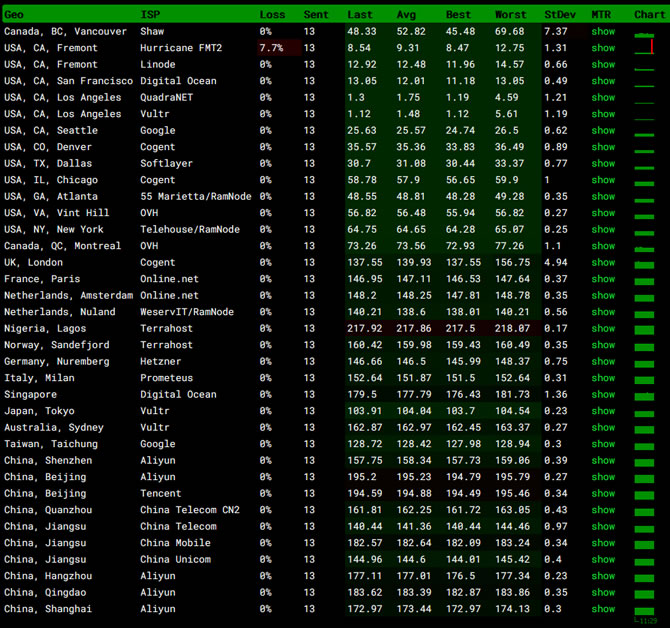Screen dimensions: 670x628
Task: Click the Loss column header
Action: coord(272,15)
